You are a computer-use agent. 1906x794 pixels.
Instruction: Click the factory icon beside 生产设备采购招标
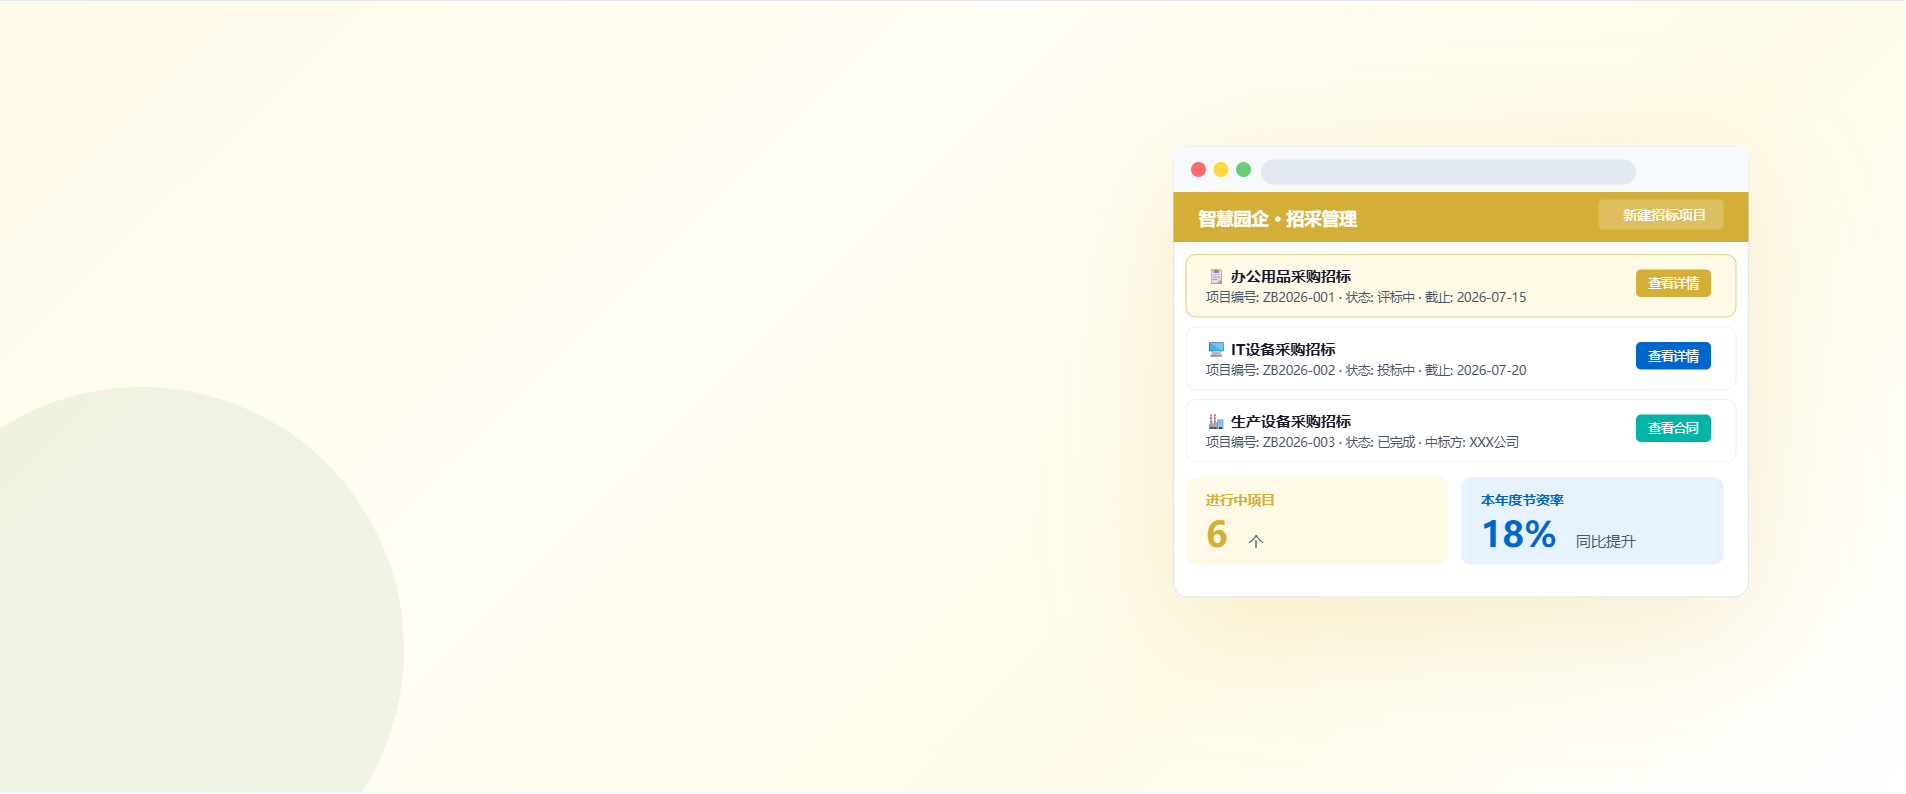pos(1216,421)
